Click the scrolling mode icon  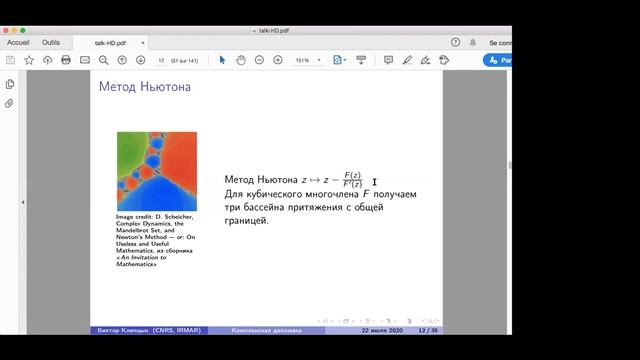click(361, 60)
